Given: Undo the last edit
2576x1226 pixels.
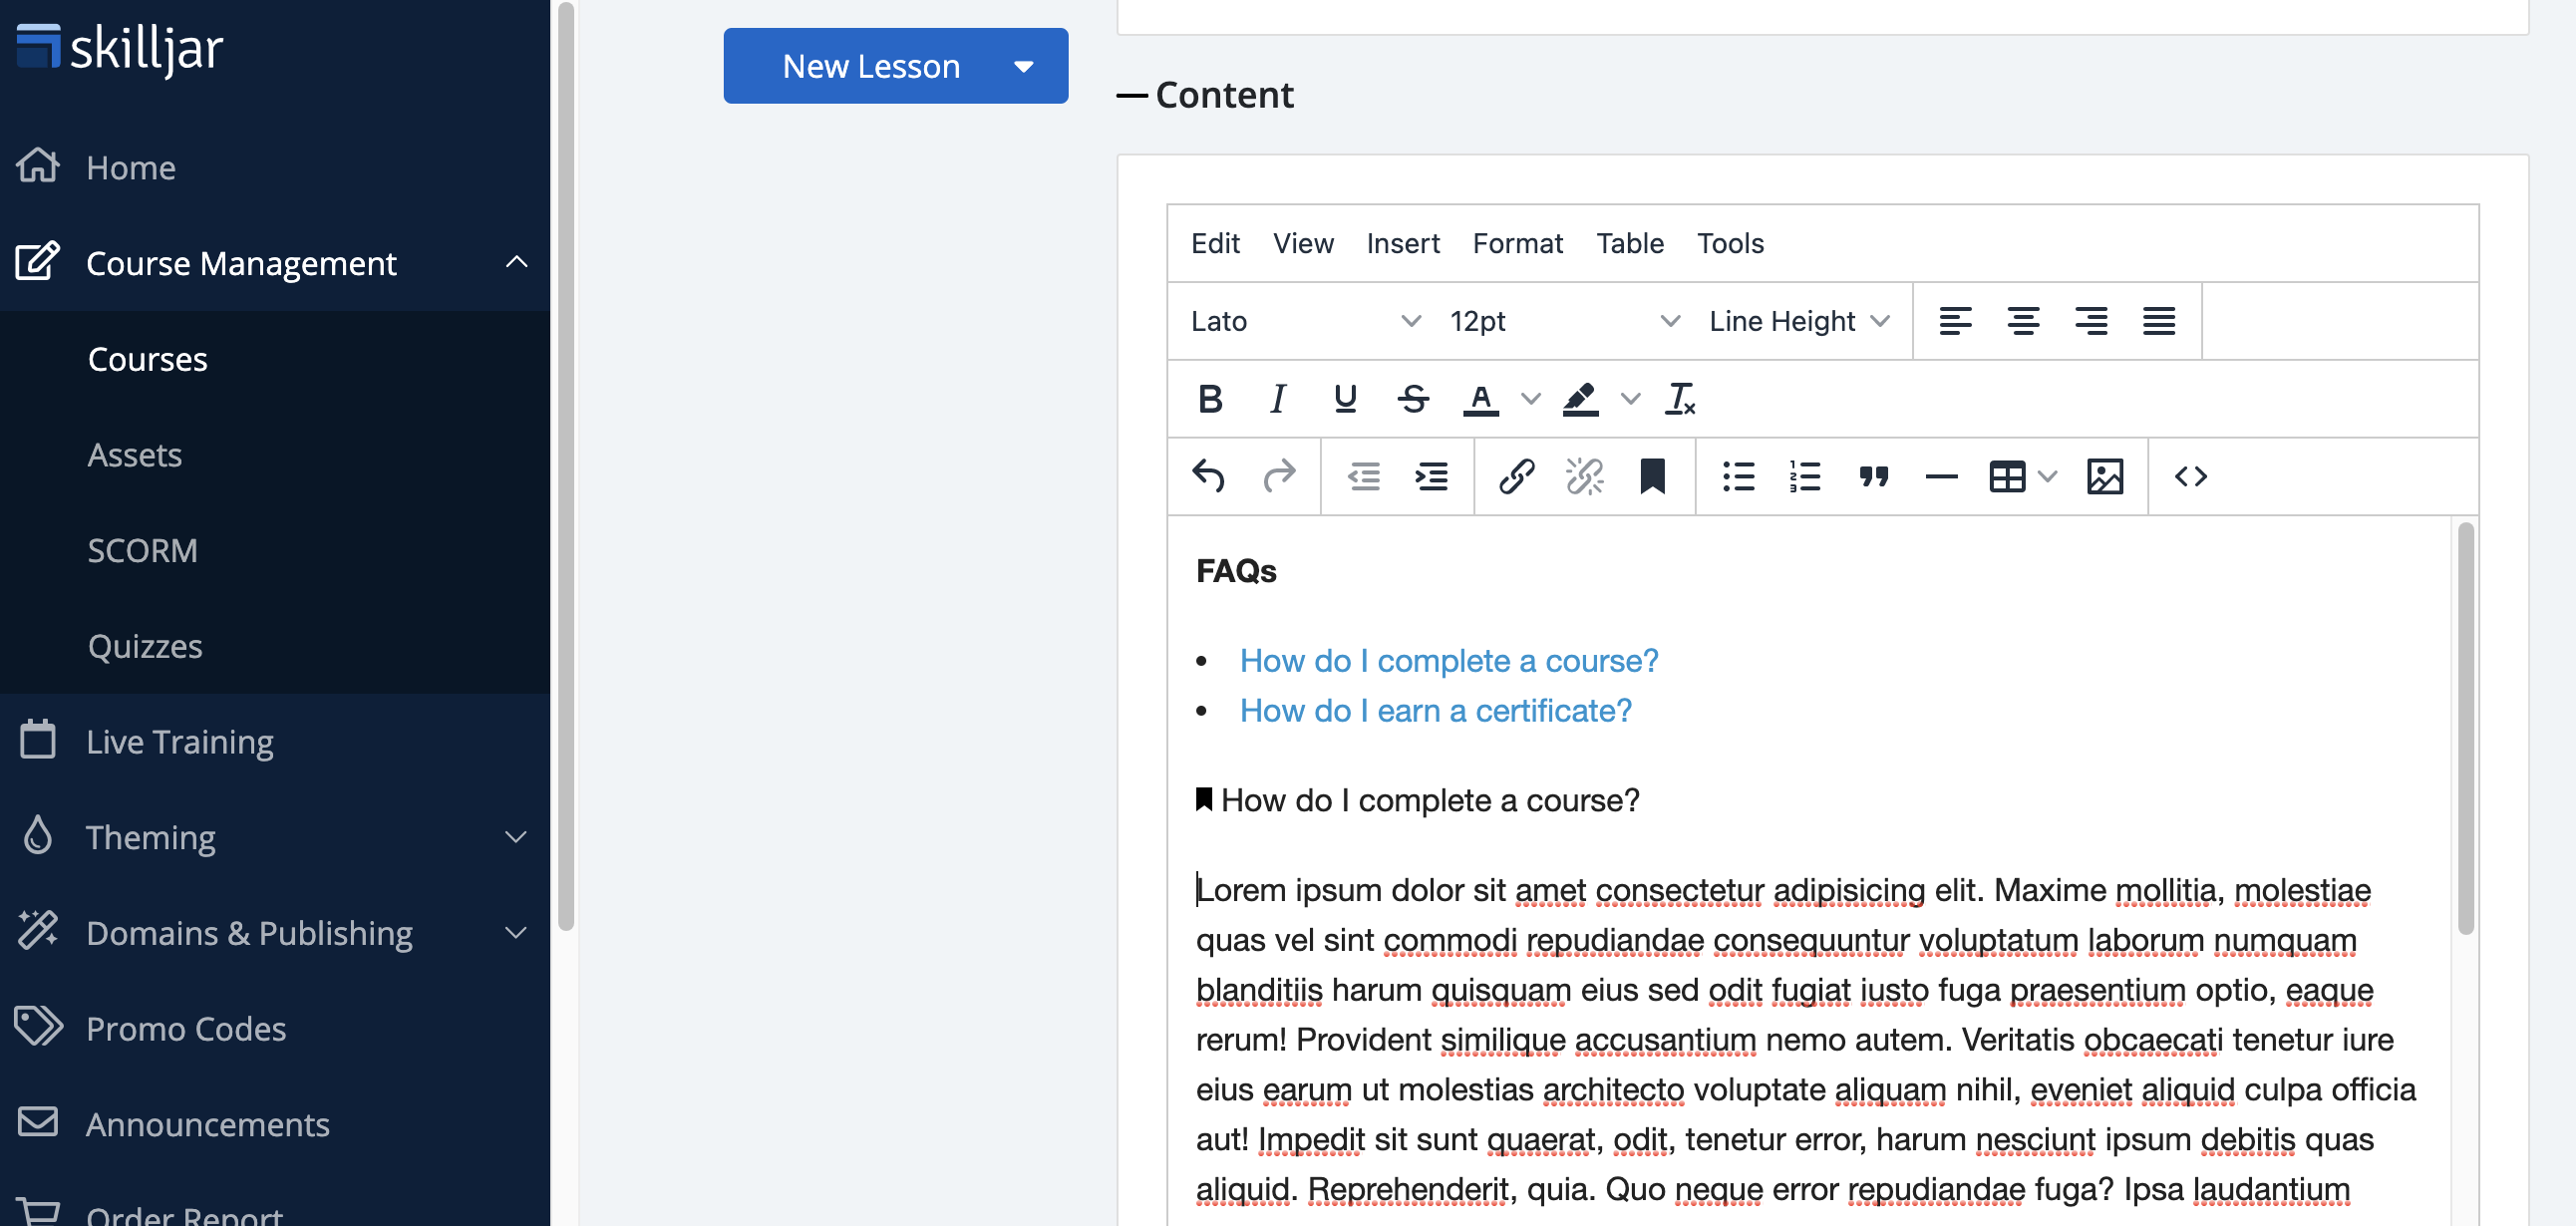Looking at the screenshot, I should coord(1210,477).
